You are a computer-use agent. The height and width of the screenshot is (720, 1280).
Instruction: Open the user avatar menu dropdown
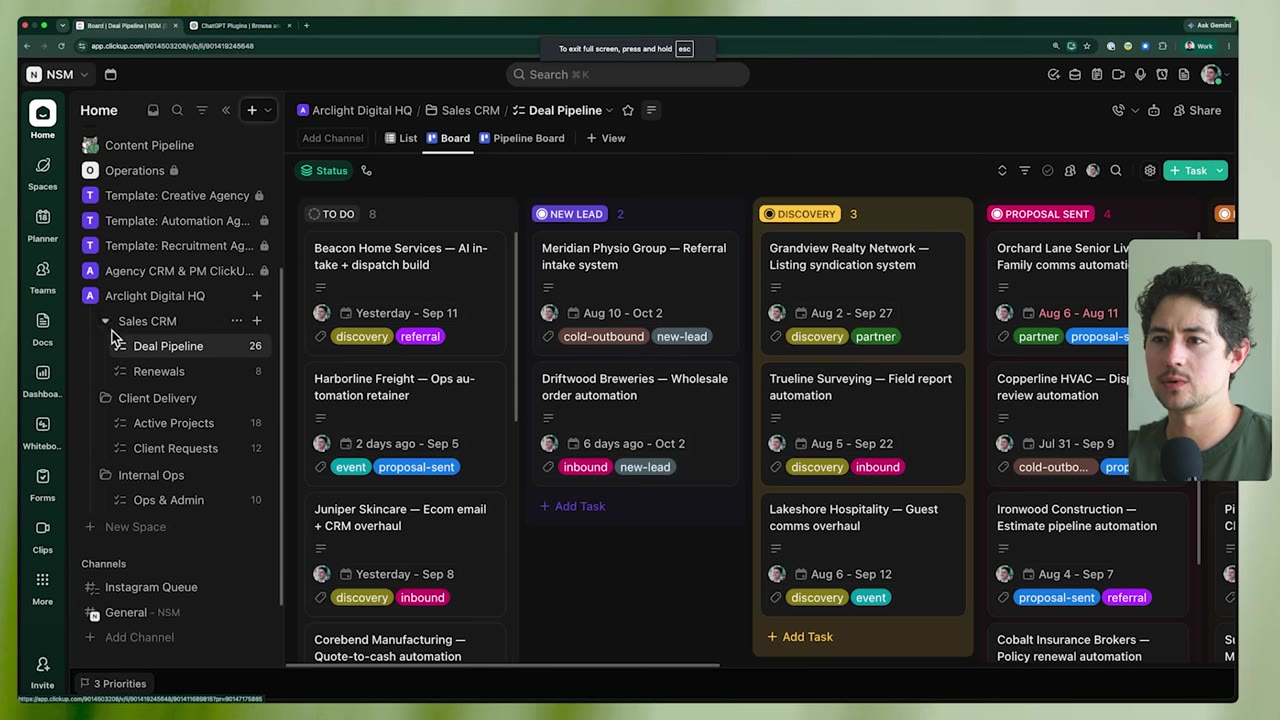tap(1214, 74)
